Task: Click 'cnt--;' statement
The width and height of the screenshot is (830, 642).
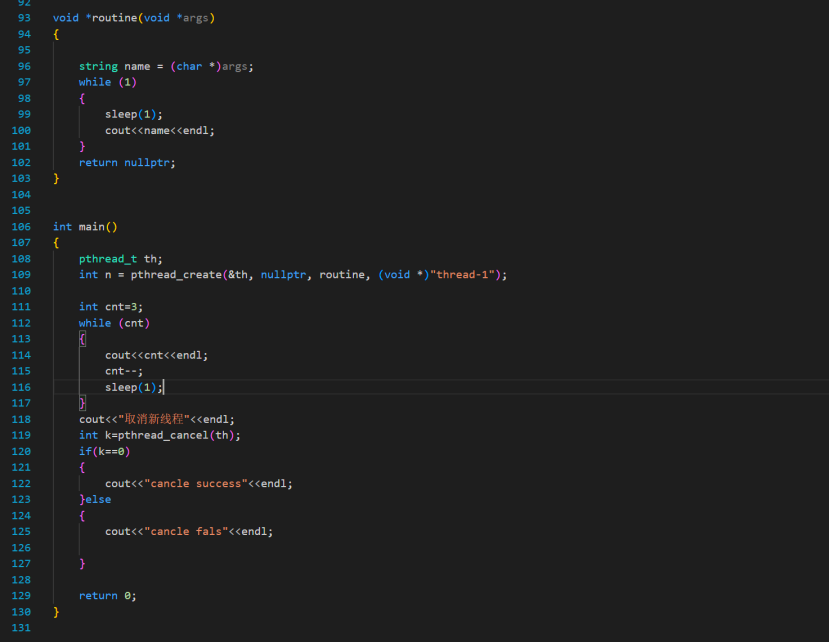Action: click(x=124, y=371)
